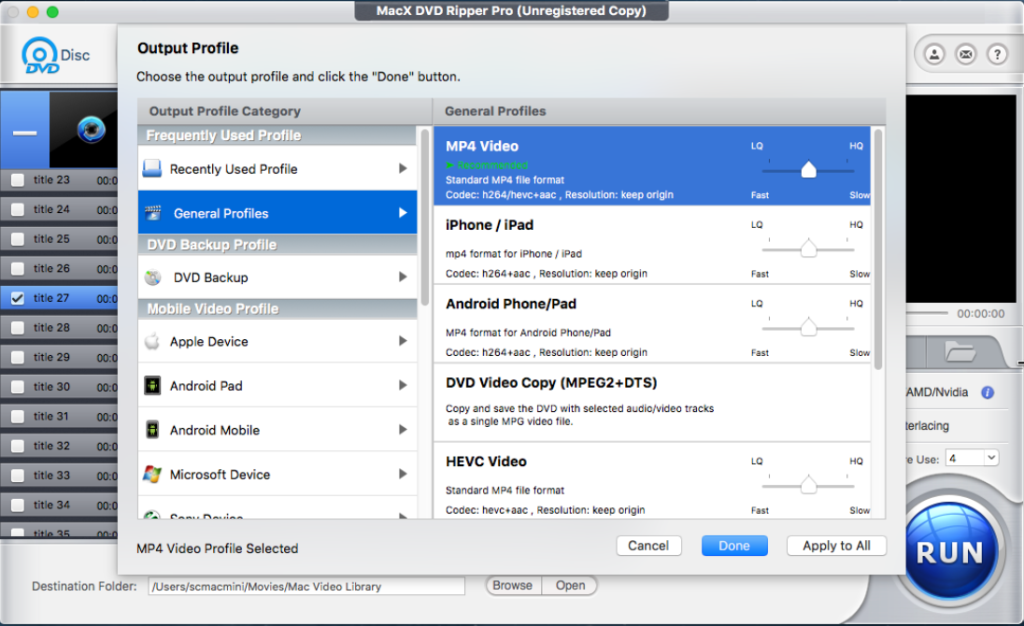Click the Android Pad icon
This screenshot has width=1024, height=626.
[x=152, y=385]
